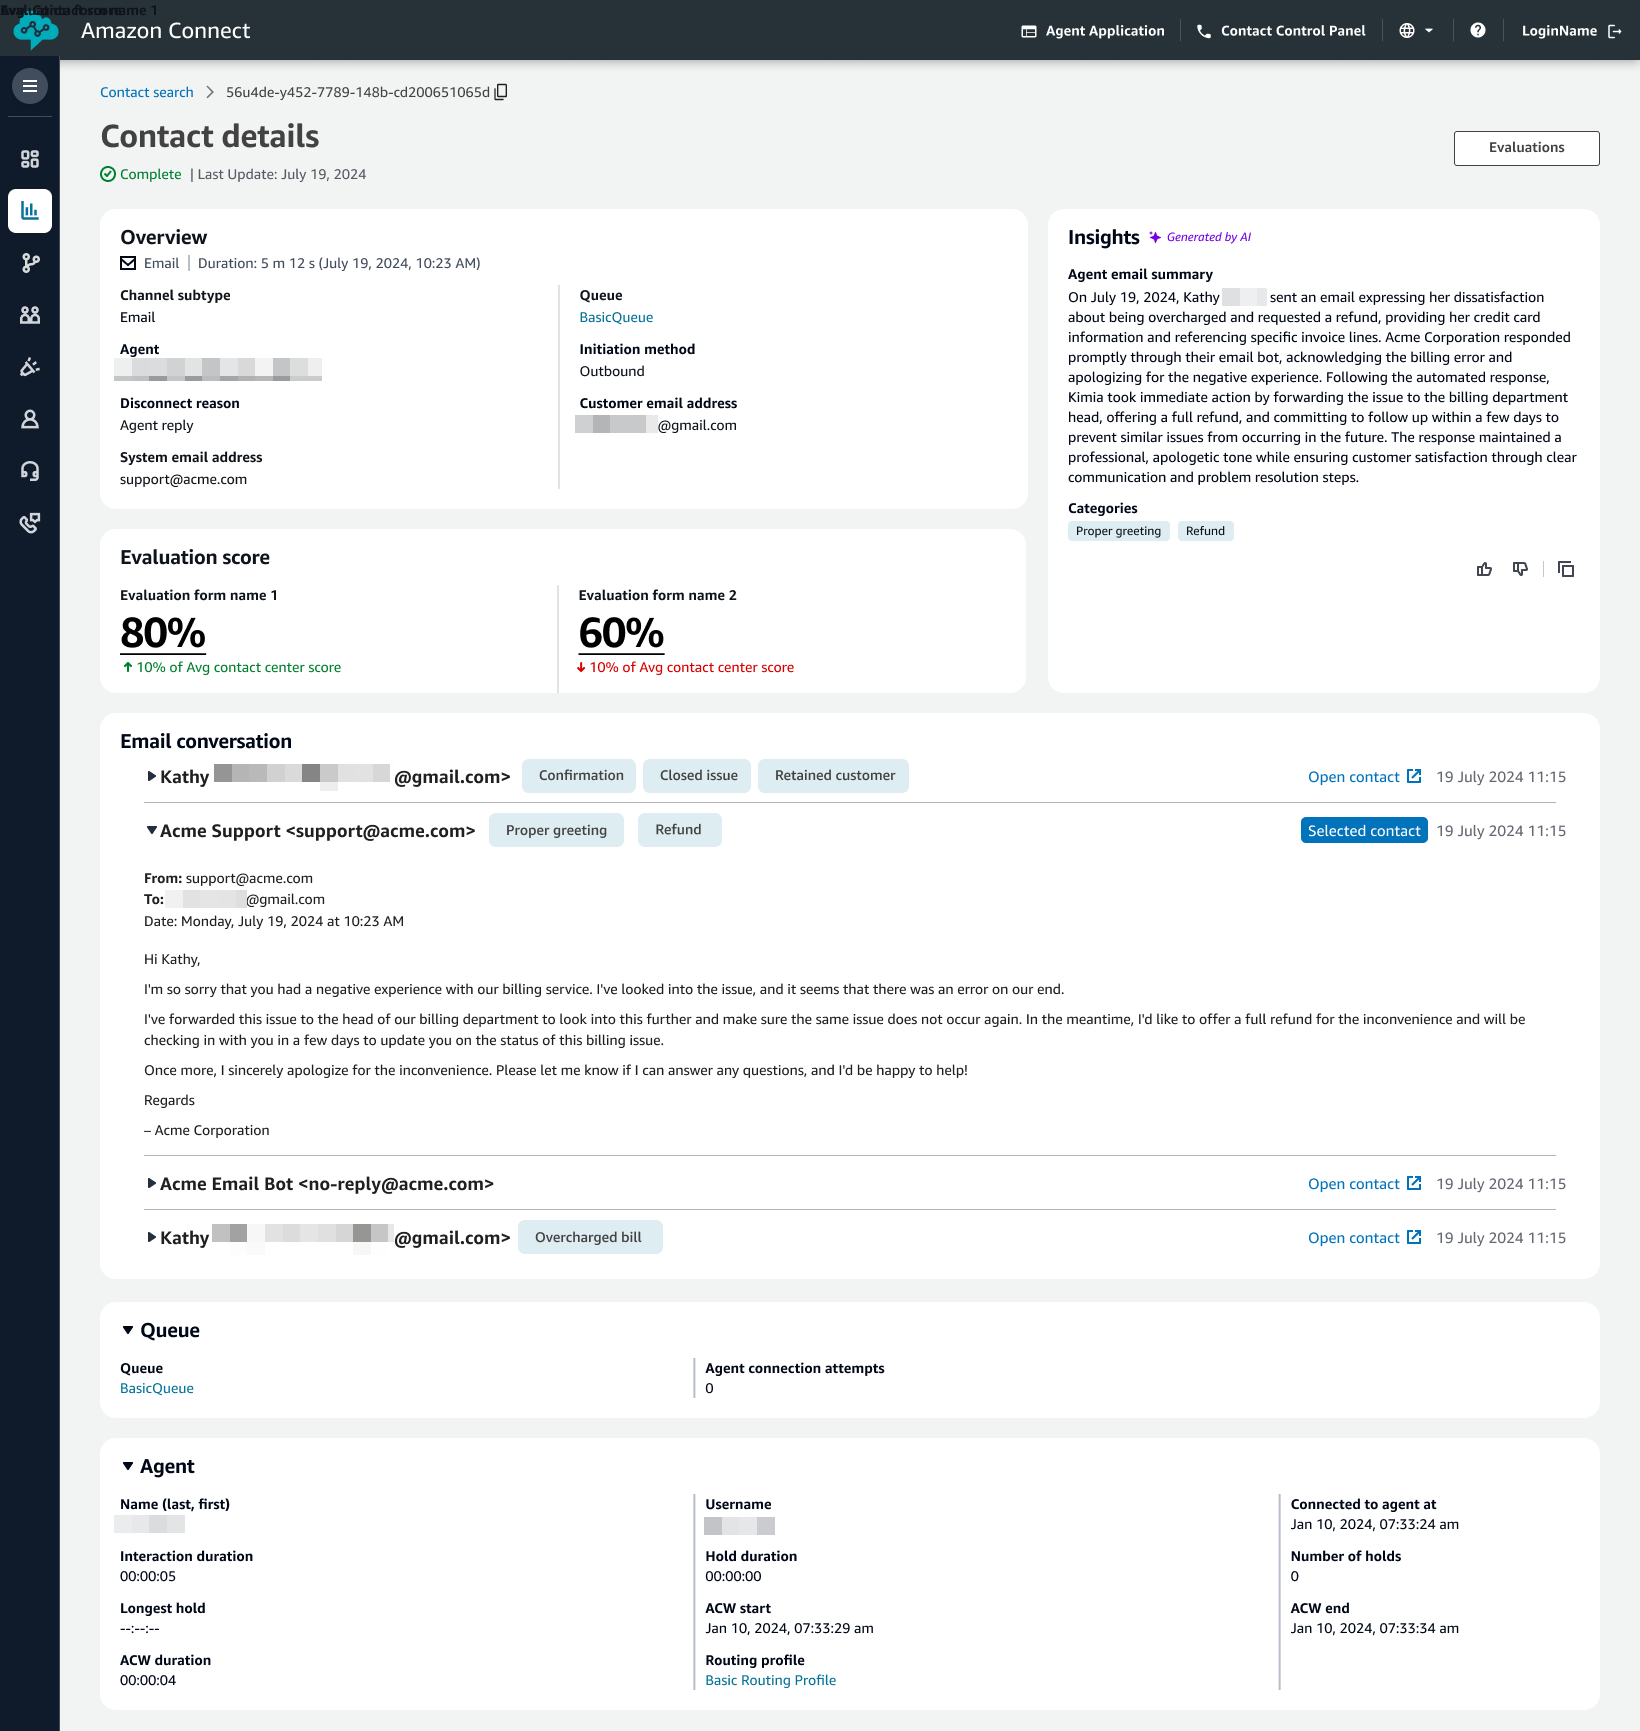
Task: Expand Kathy's email in the conversation
Action: [151, 776]
